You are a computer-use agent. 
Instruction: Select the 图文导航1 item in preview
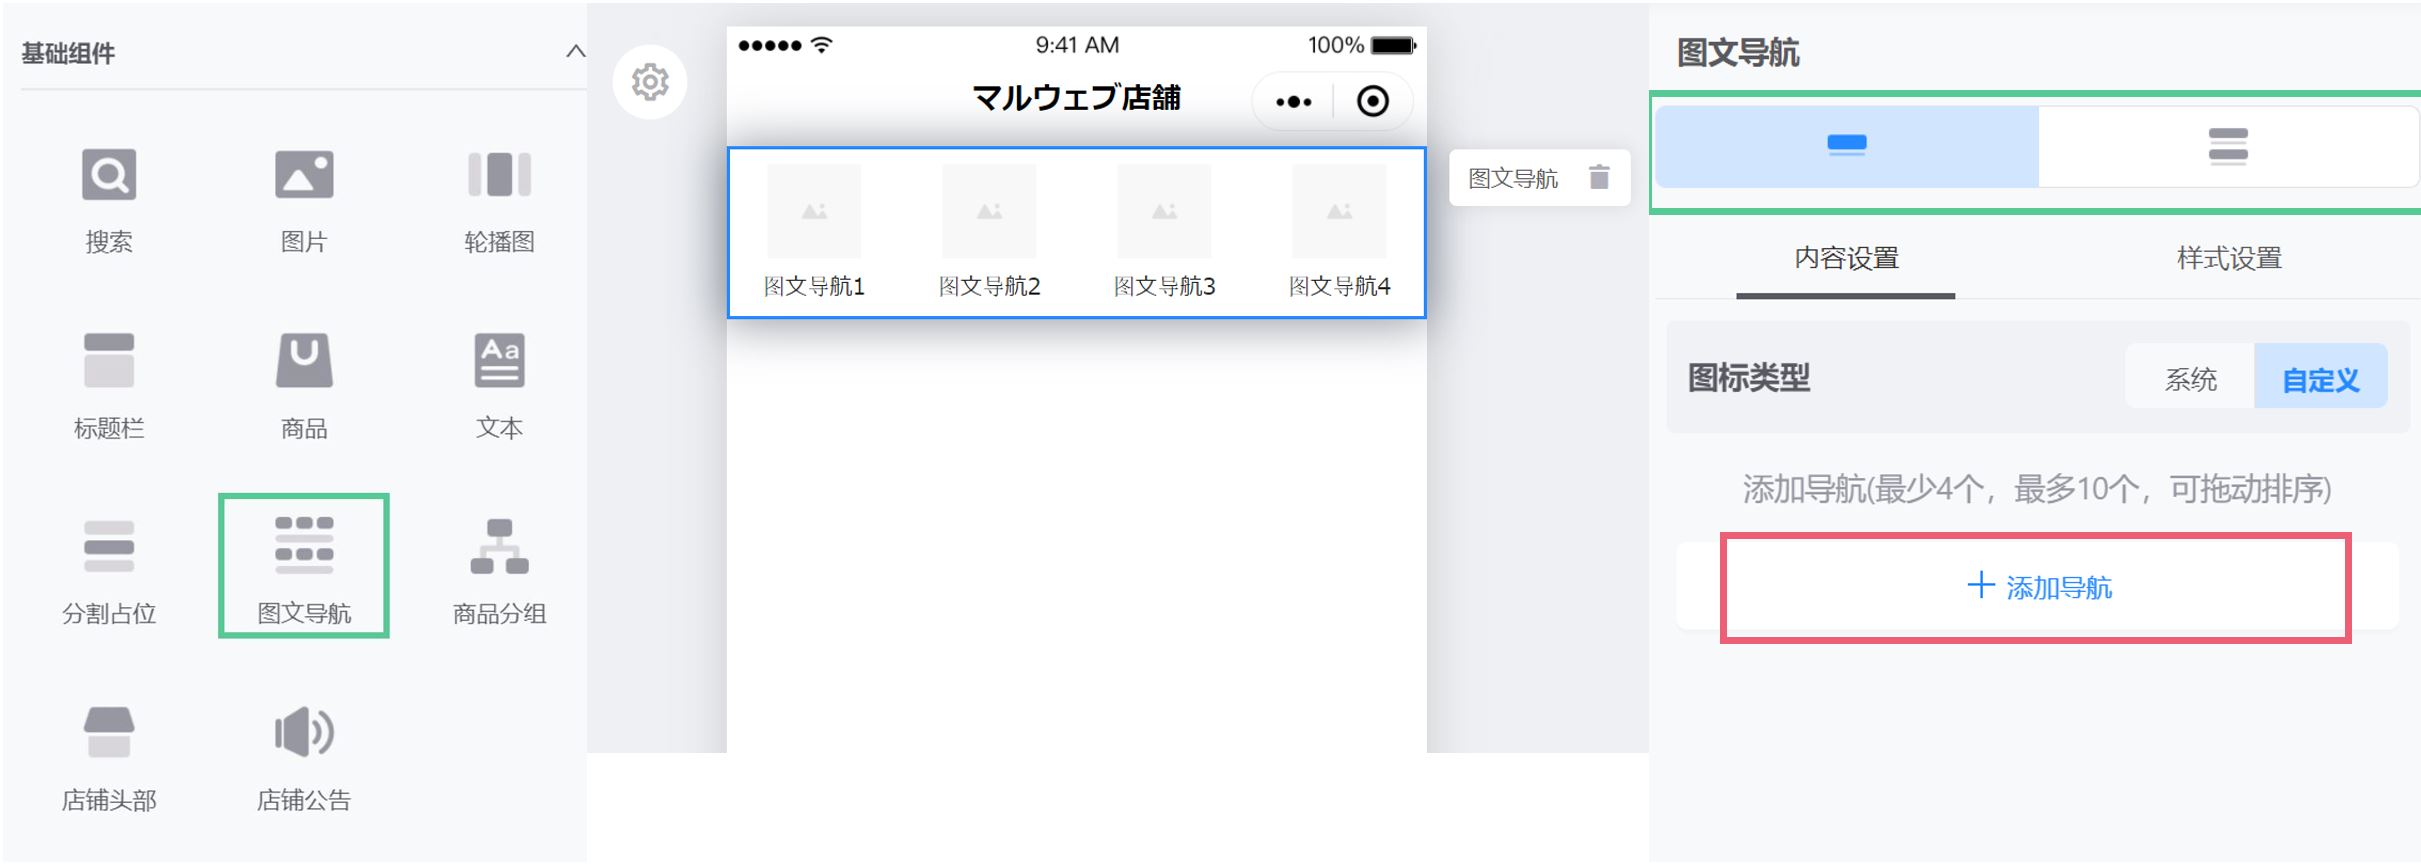pos(814,234)
